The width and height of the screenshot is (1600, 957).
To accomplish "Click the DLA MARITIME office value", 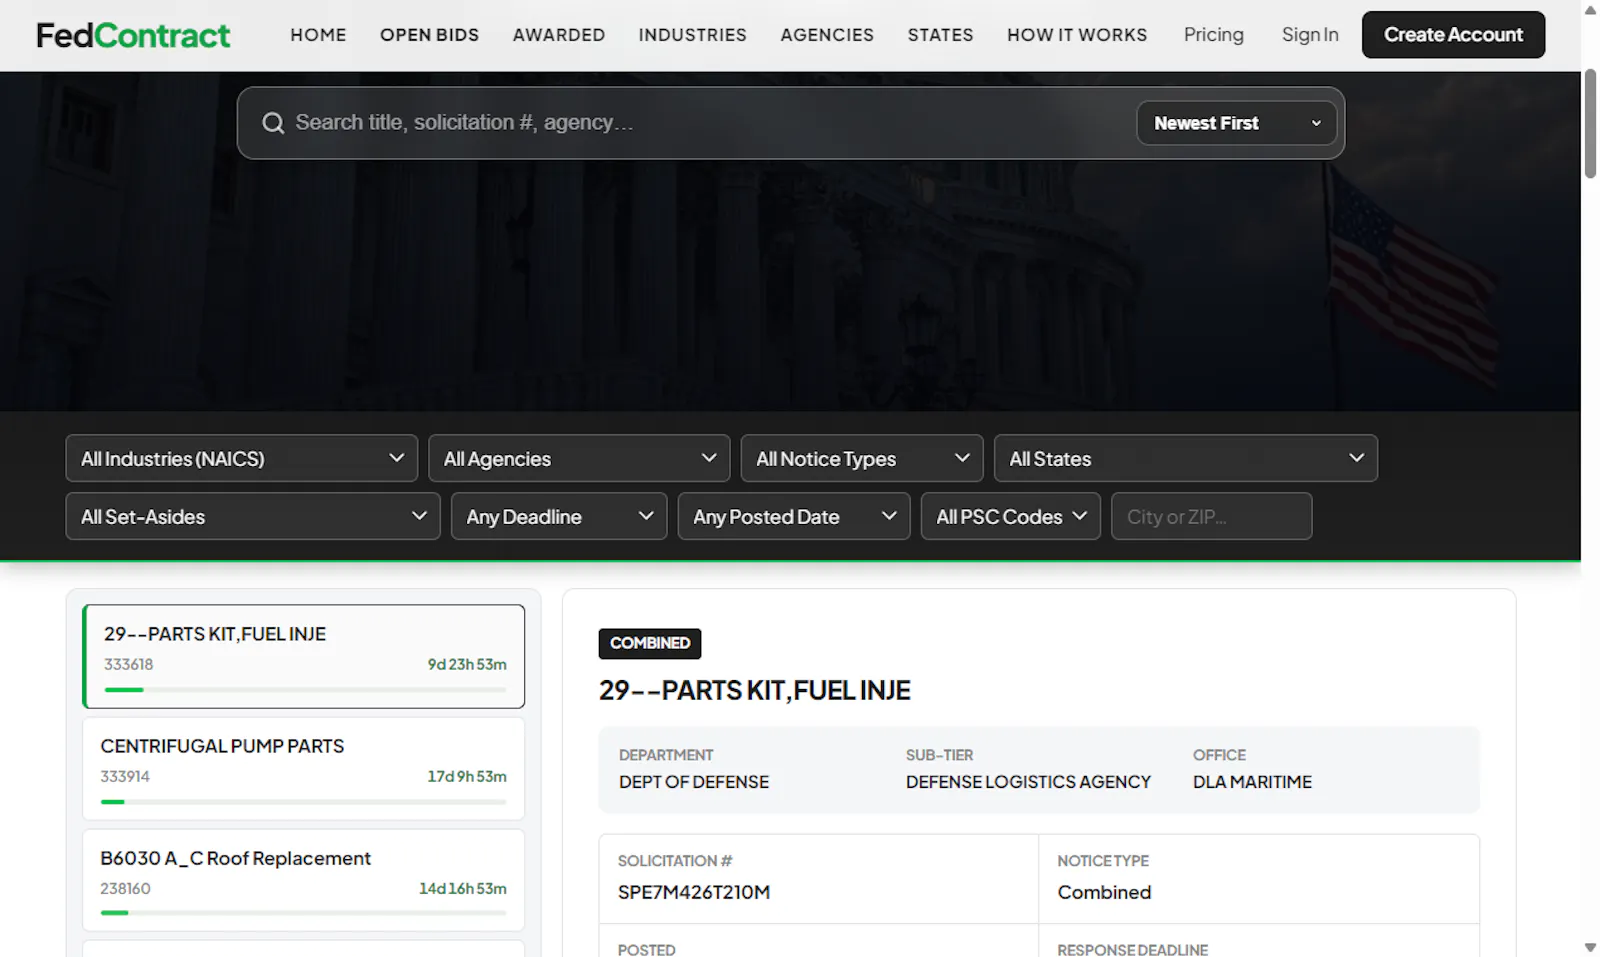I will tap(1252, 782).
